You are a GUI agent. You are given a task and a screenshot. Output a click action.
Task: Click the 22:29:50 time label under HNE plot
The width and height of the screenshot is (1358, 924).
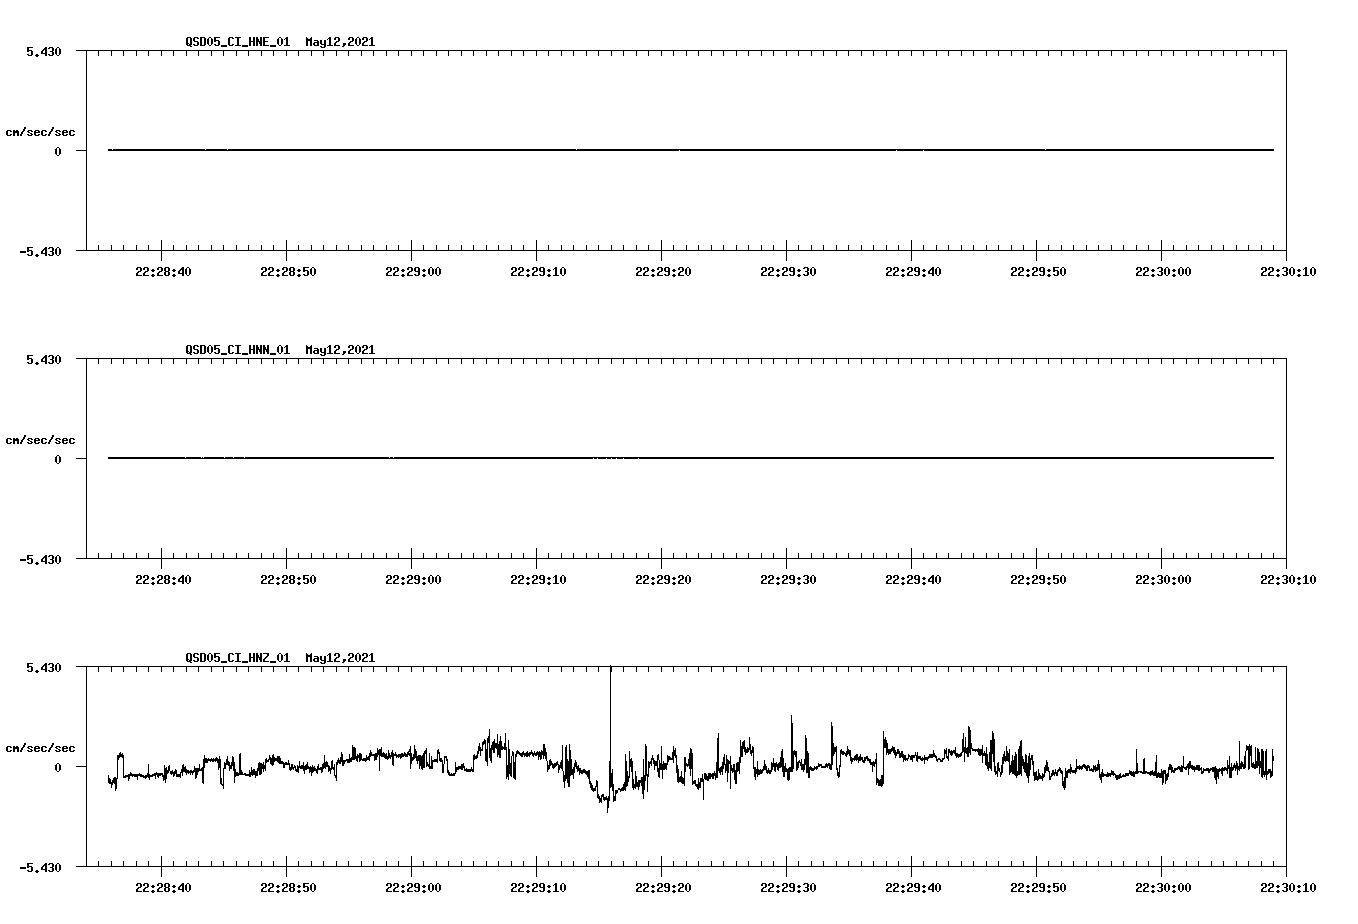pyautogui.click(x=1038, y=271)
